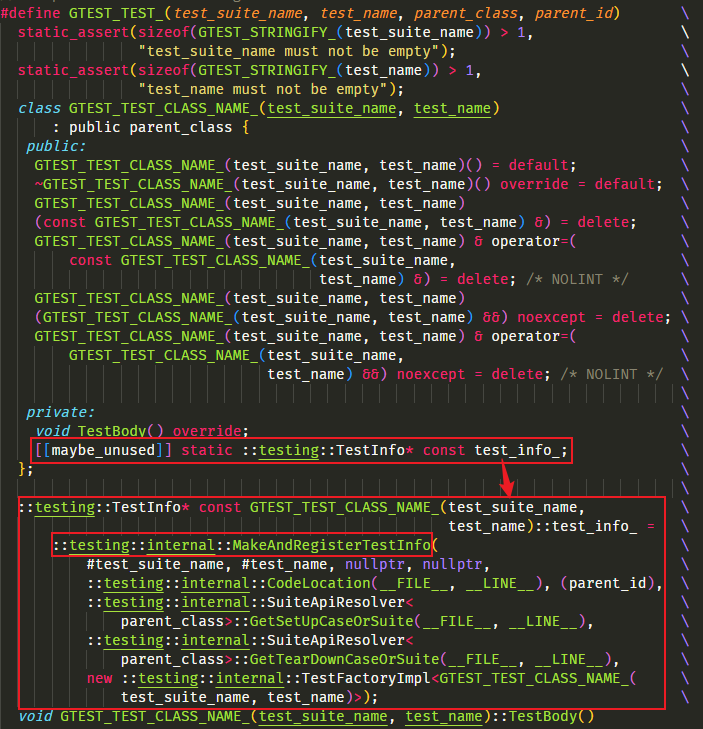
Task: Click the [[maybe_unused]] attribute
Action: click(x=103, y=450)
